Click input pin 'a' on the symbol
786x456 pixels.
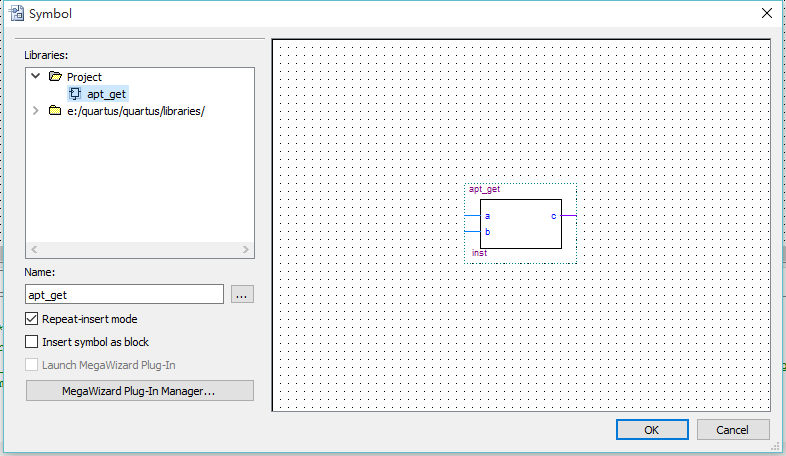click(487, 216)
